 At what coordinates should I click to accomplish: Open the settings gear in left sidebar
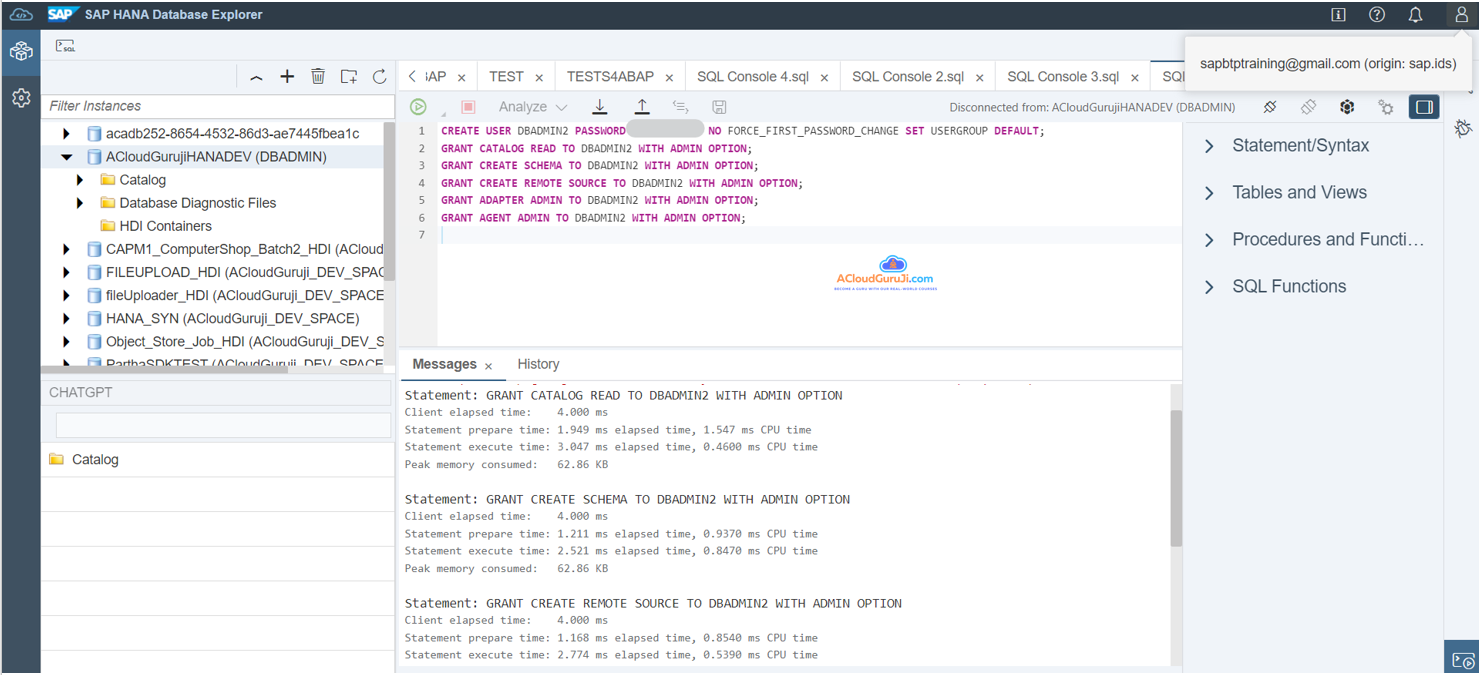20,98
